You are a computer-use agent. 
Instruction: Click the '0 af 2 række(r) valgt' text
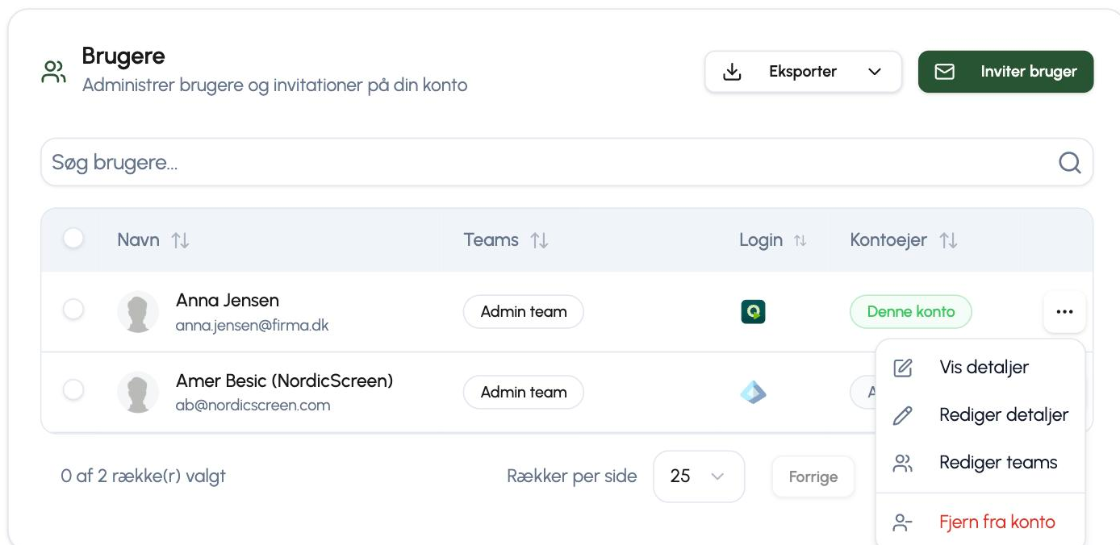(143, 476)
